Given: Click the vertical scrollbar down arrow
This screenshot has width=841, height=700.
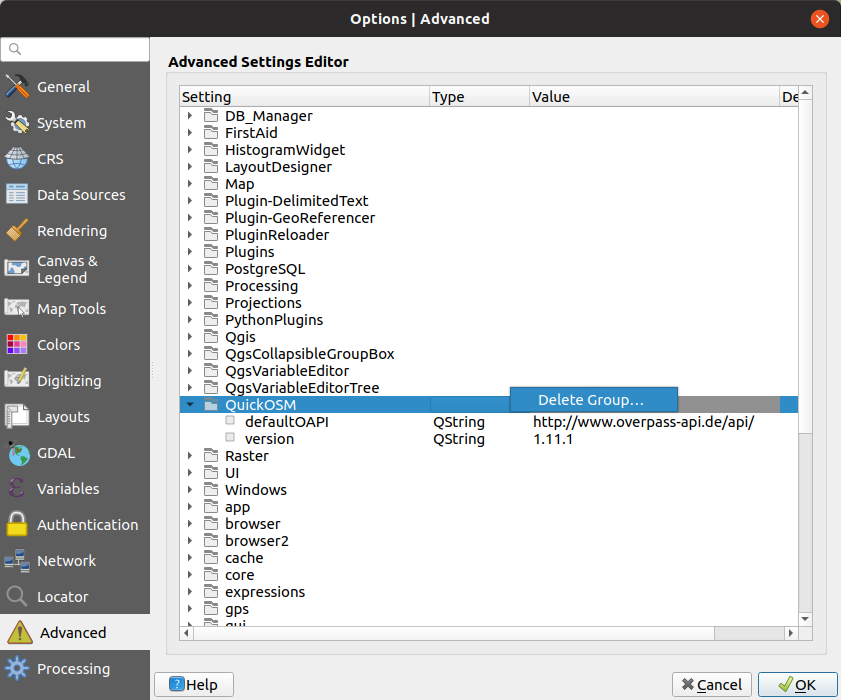Looking at the screenshot, I should point(805,619).
